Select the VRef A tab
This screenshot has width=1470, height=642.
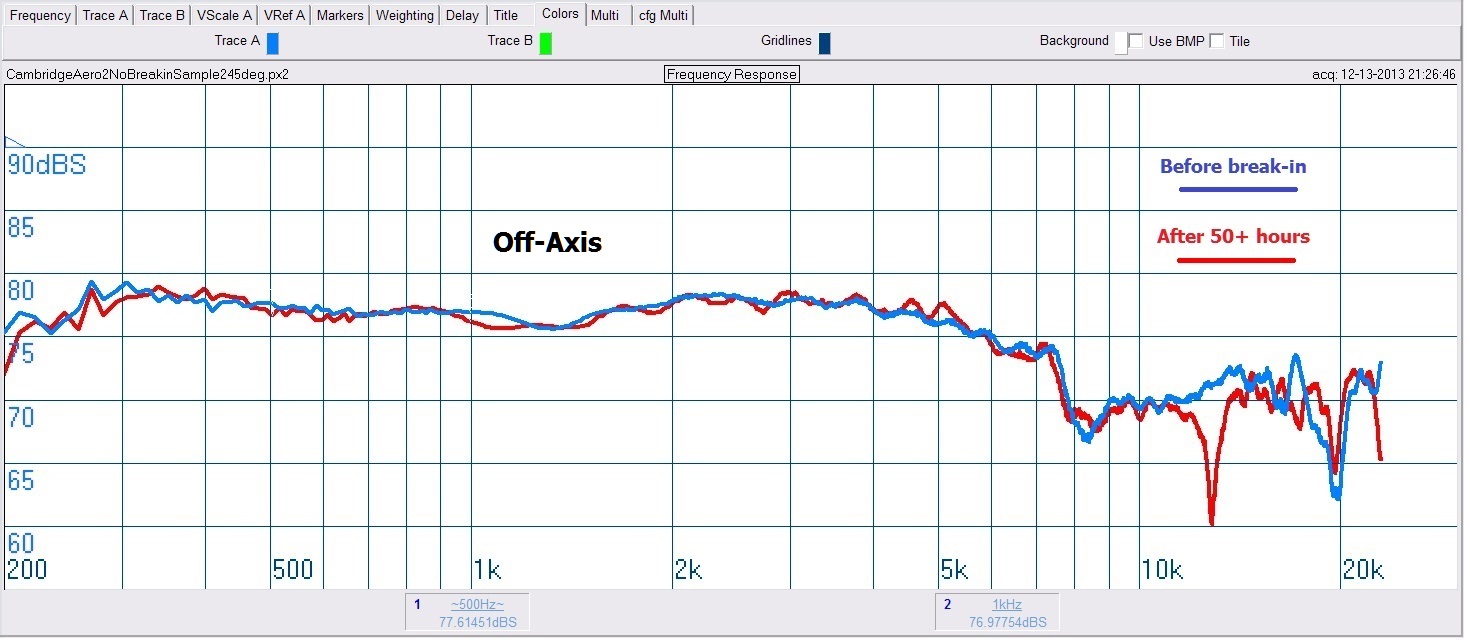click(285, 15)
